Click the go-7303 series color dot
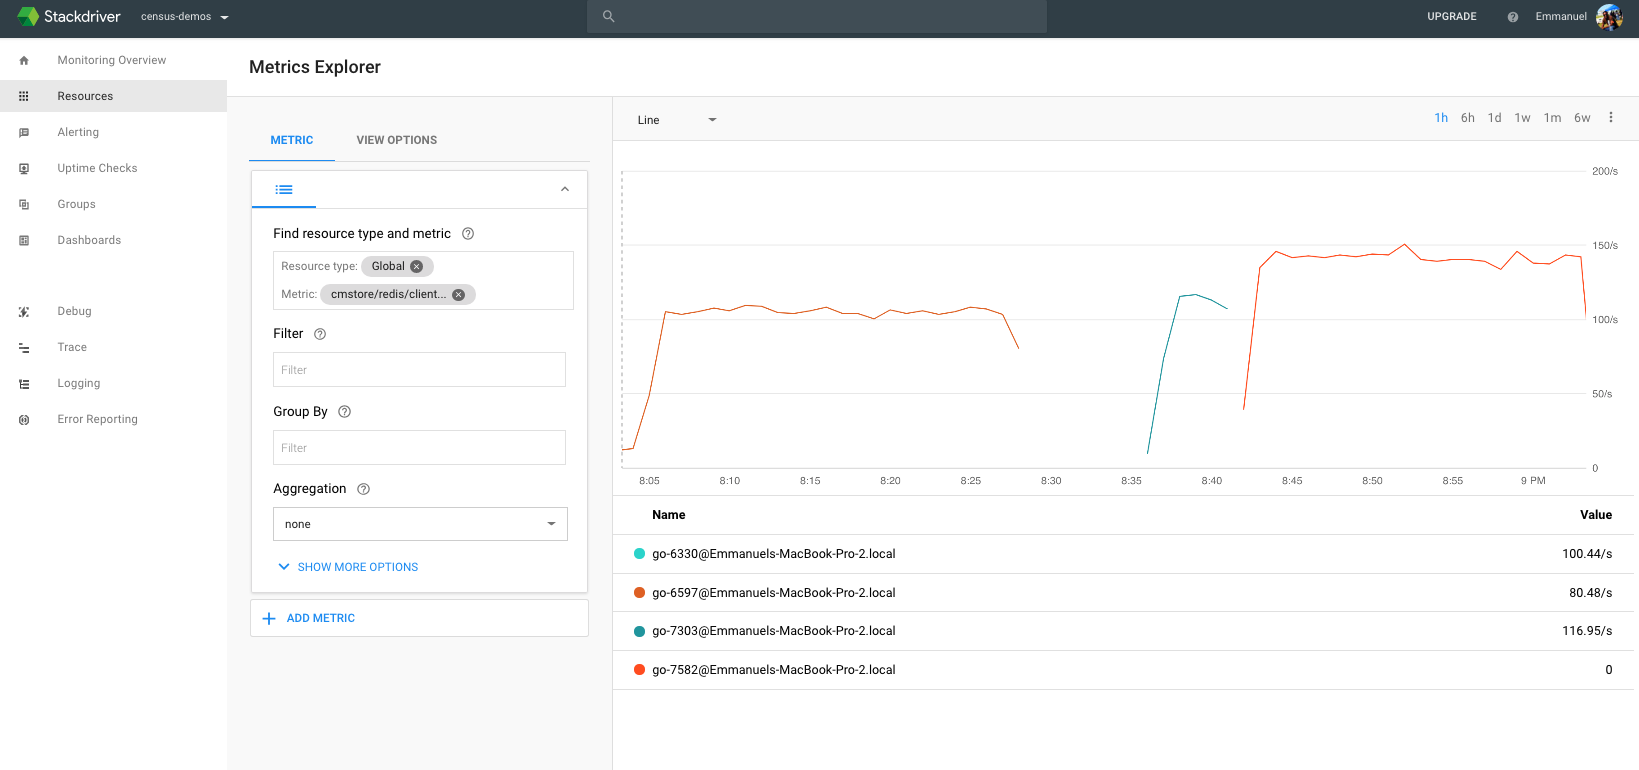 639,631
